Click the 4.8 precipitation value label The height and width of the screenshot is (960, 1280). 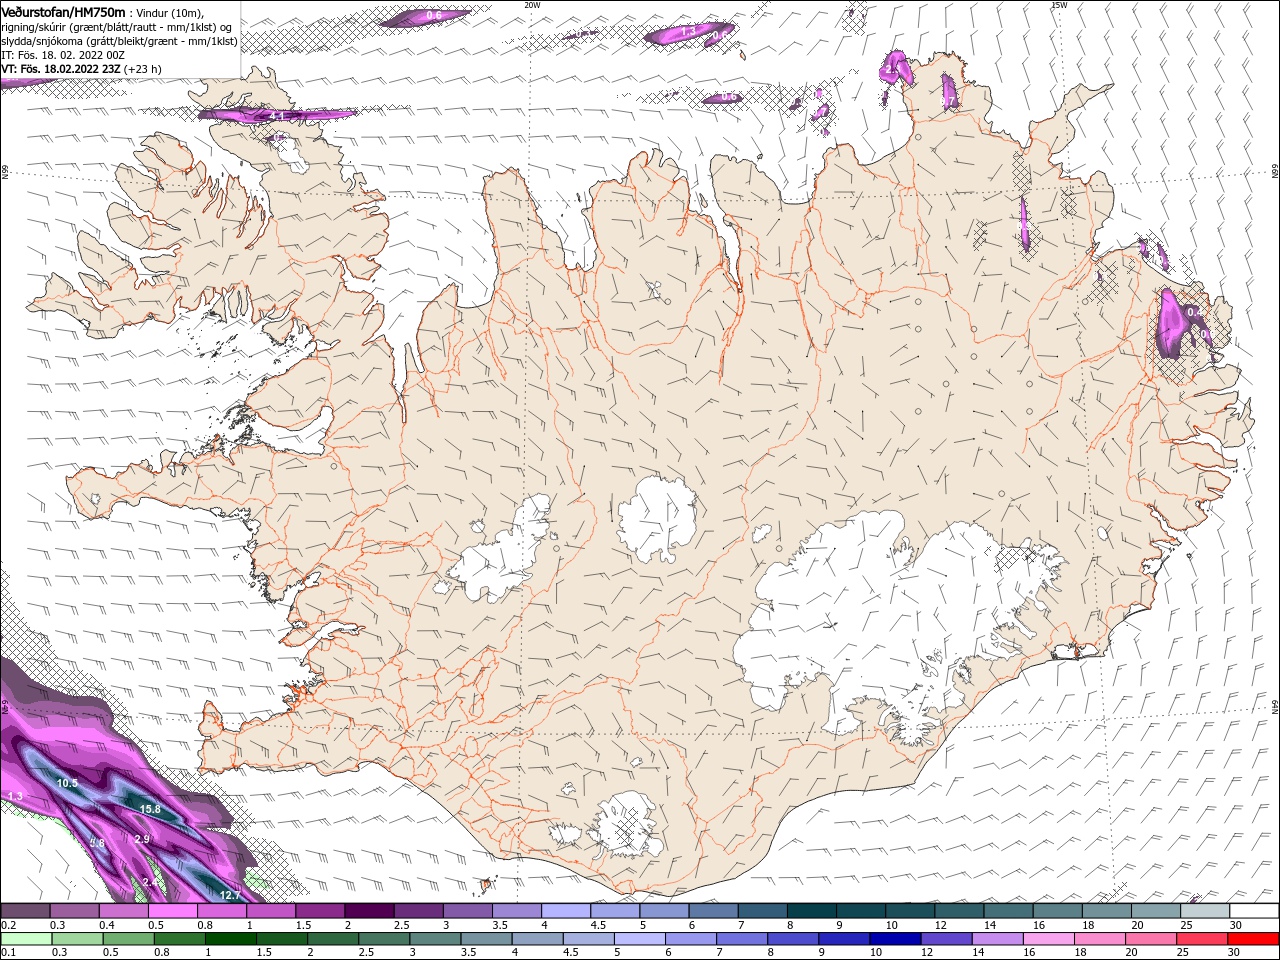tap(97, 843)
